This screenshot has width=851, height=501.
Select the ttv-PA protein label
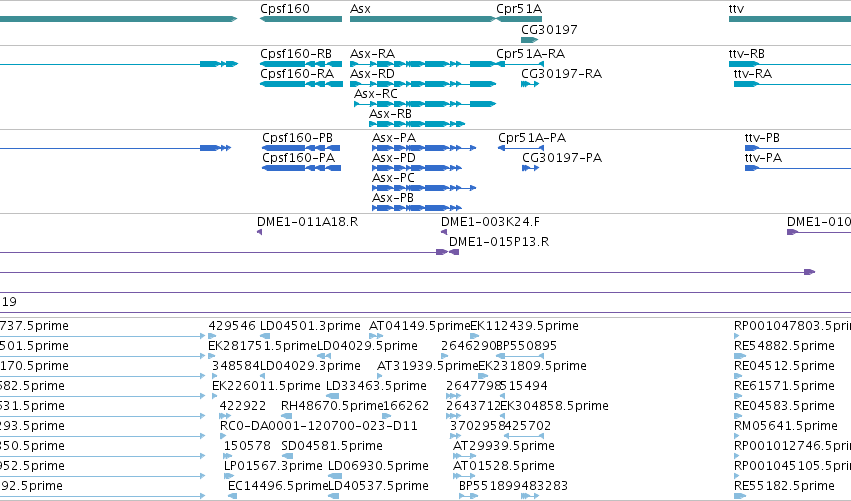pyautogui.click(x=763, y=158)
